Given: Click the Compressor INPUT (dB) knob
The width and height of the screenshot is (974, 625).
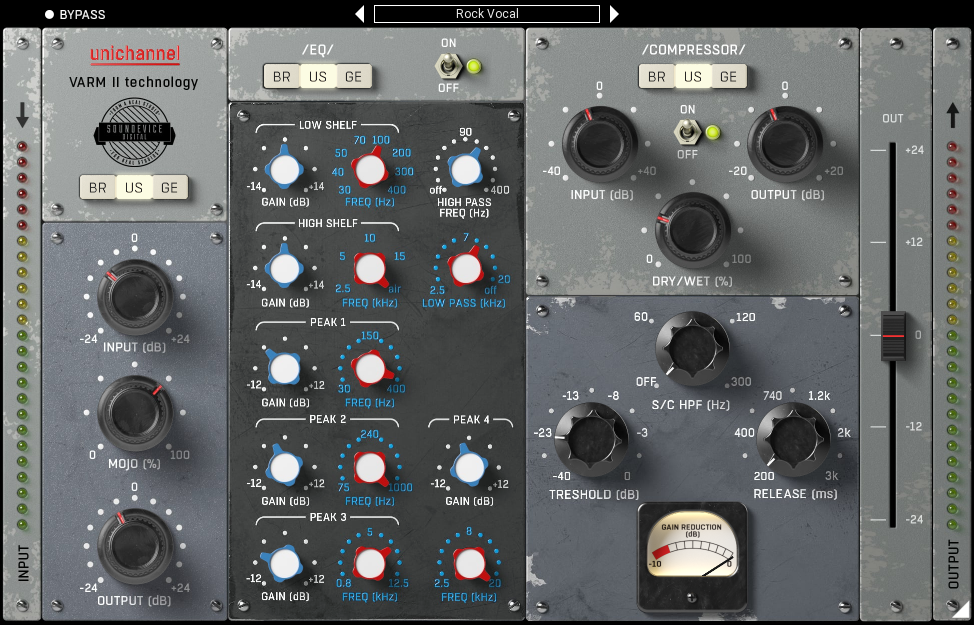Looking at the screenshot, I should (x=600, y=144).
